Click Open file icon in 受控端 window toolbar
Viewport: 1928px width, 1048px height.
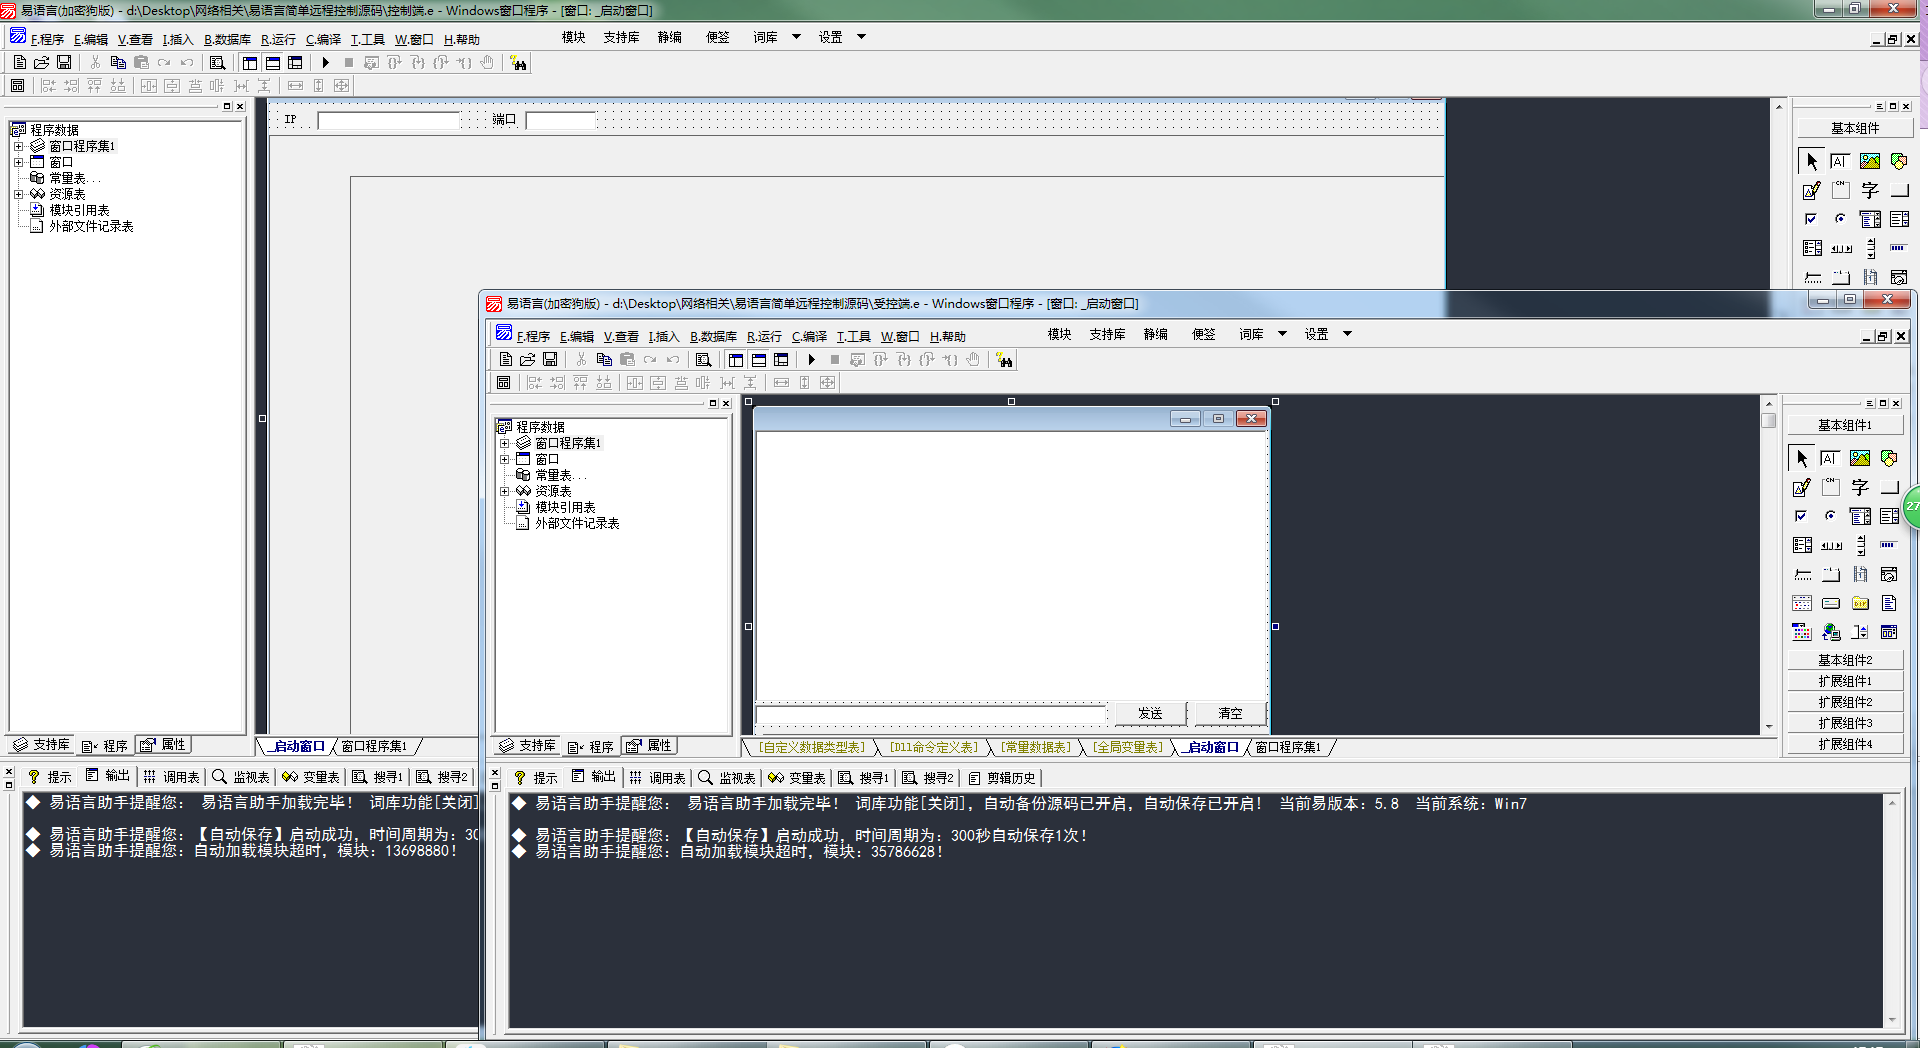pyautogui.click(x=528, y=360)
